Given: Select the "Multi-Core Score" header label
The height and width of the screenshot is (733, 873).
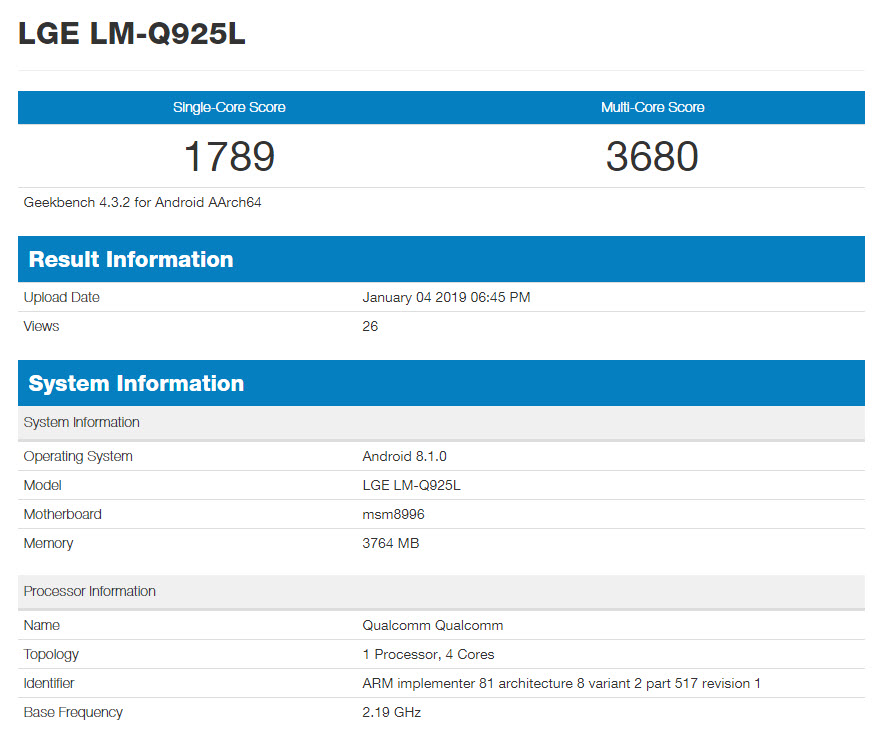Looking at the screenshot, I should point(653,107).
